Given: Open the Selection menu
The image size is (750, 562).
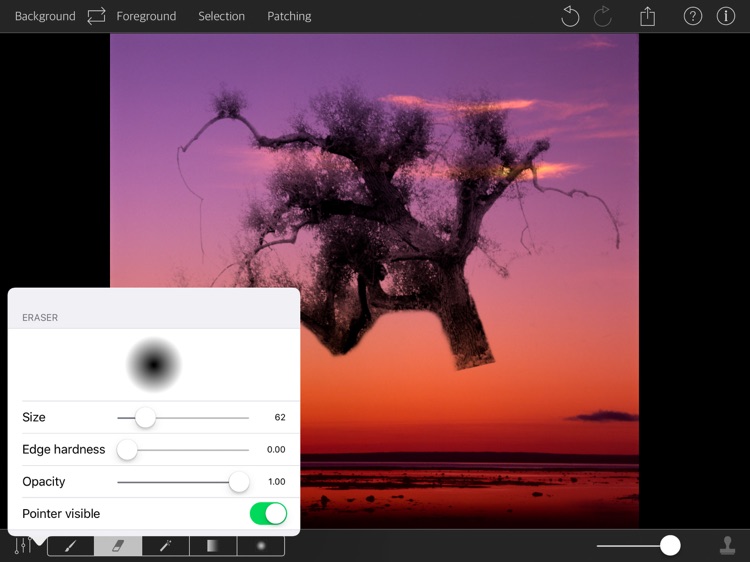Looking at the screenshot, I should (x=221, y=16).
